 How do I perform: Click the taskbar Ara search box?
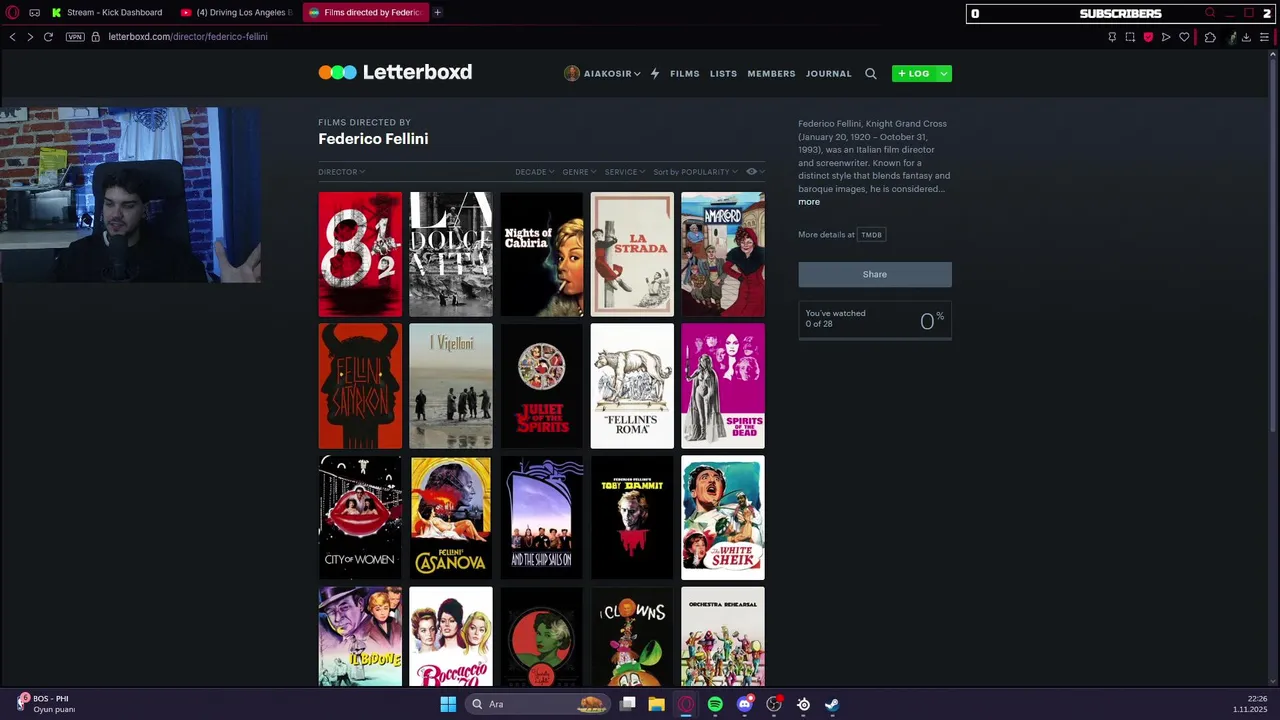[x=537, y=704]
